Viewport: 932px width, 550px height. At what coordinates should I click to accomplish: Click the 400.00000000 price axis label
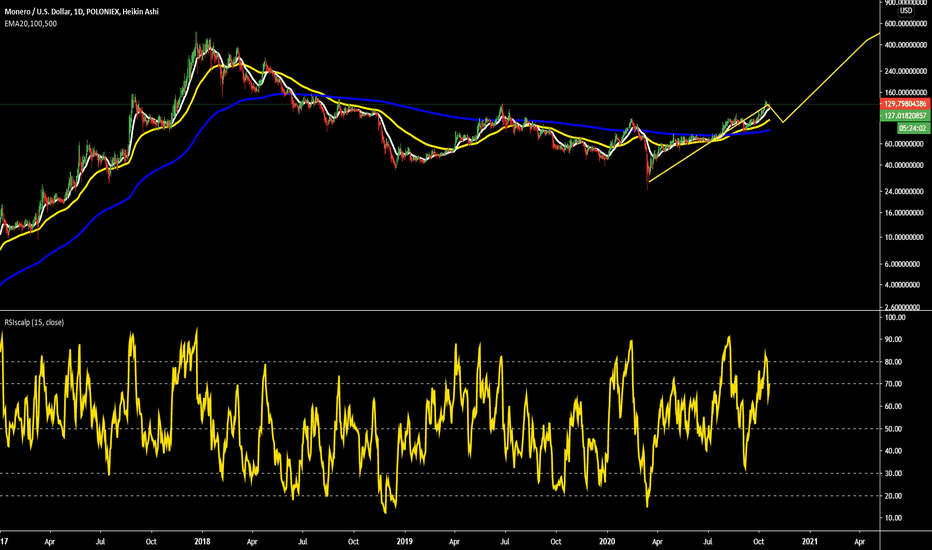(904, 45)
